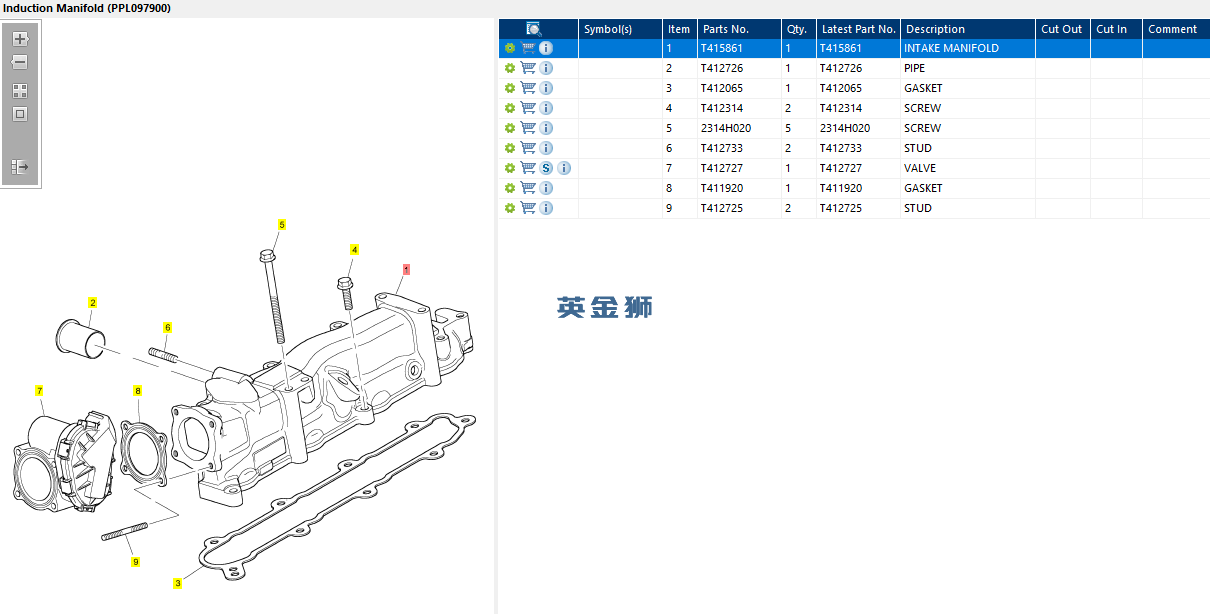Click green gear icon for item 5 SCREW
The height and width of the screenshot is (614, 1210).
point(510,128)
